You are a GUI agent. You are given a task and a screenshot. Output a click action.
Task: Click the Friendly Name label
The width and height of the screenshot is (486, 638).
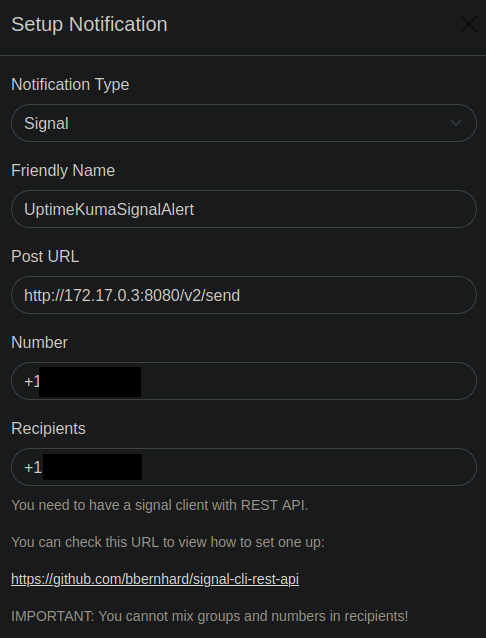(x=63, y=170)
